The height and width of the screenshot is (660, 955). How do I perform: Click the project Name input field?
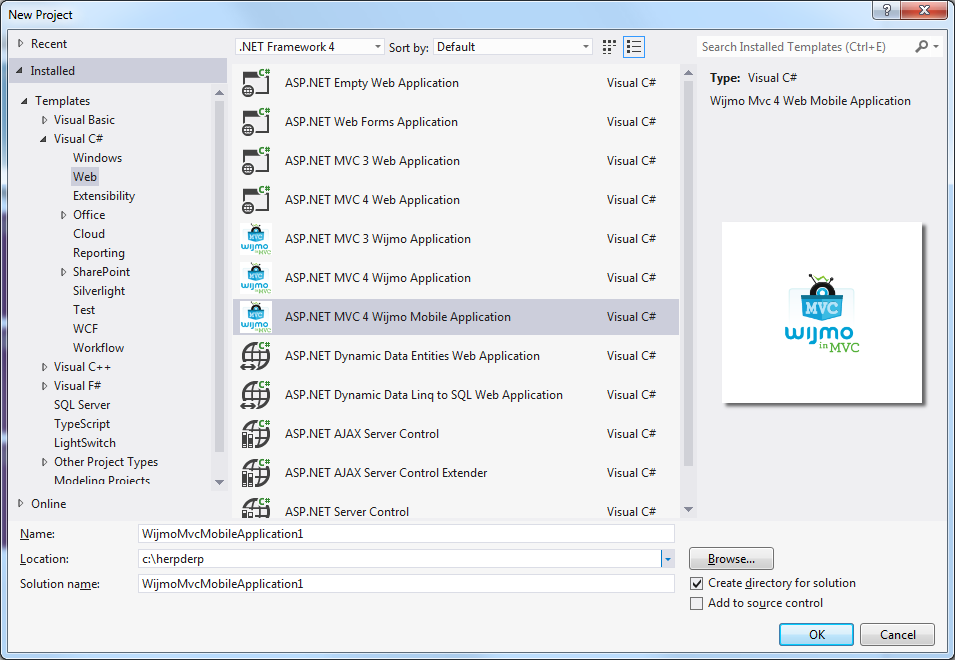coord(406,534)
